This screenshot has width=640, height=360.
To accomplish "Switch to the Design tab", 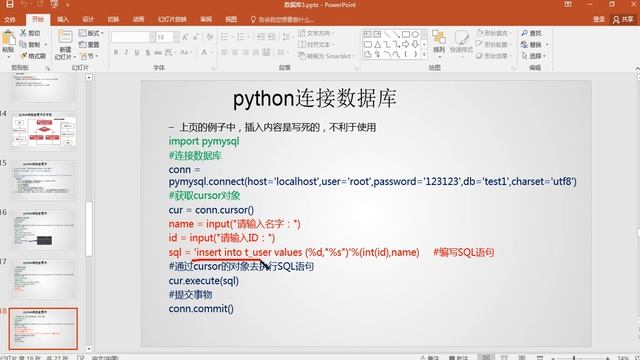I will 88,19.
